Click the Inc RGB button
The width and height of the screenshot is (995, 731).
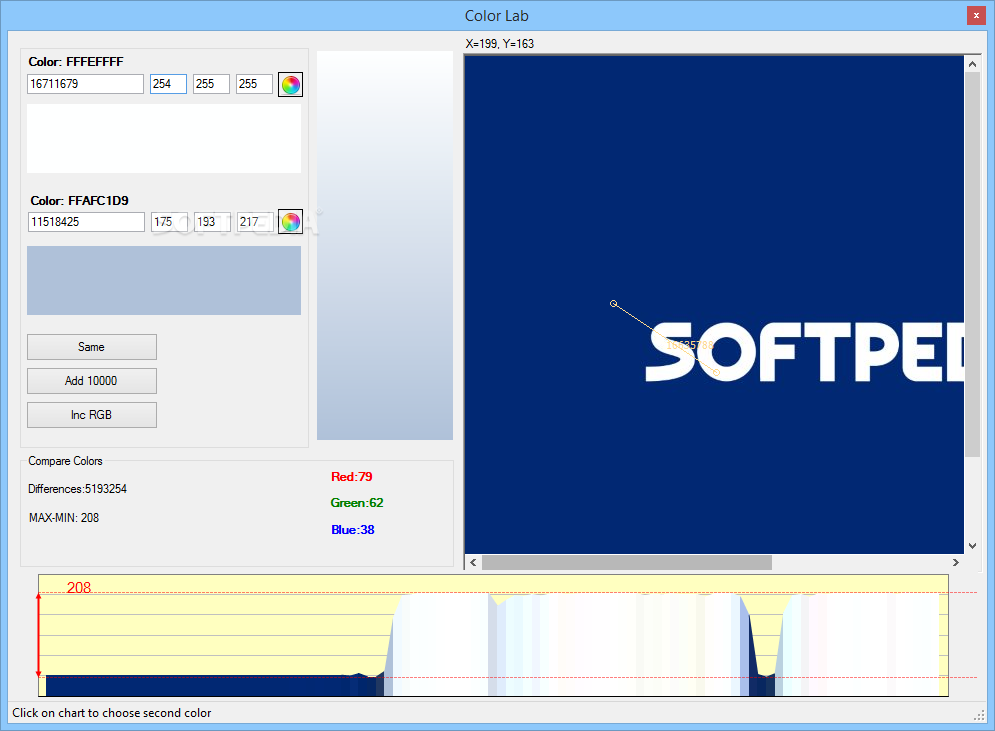92,415
